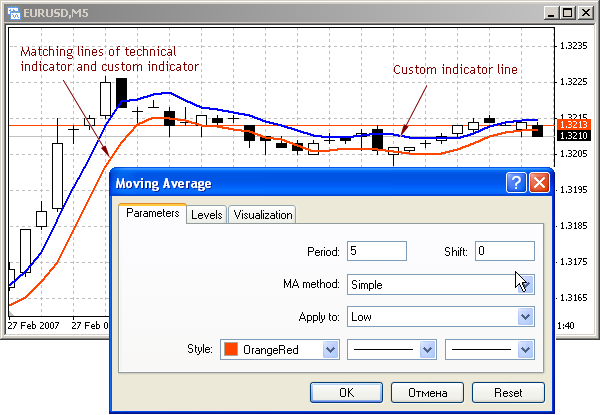The image size is (600, 415).
Task: Click the Reset button
Action: [508, 393]
